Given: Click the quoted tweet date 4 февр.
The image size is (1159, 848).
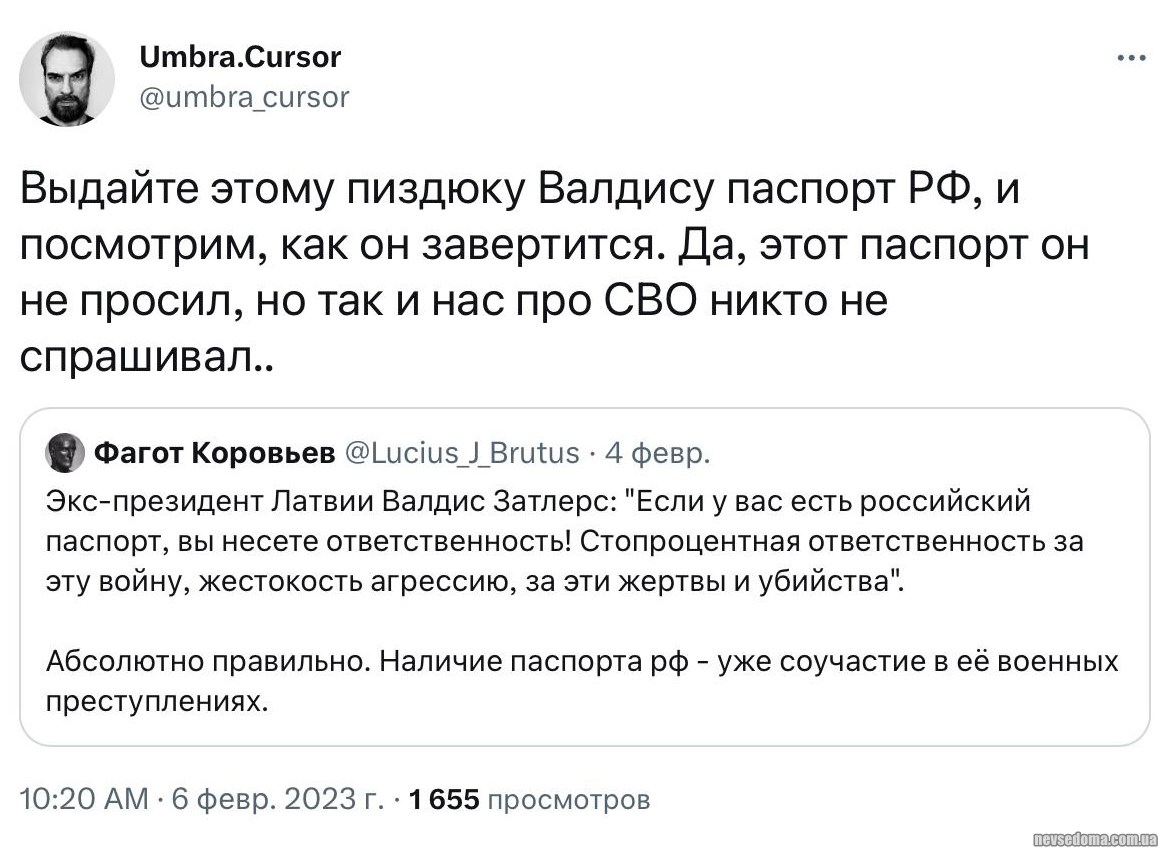Looking at the screenshot, I should [x=658, y=454].
